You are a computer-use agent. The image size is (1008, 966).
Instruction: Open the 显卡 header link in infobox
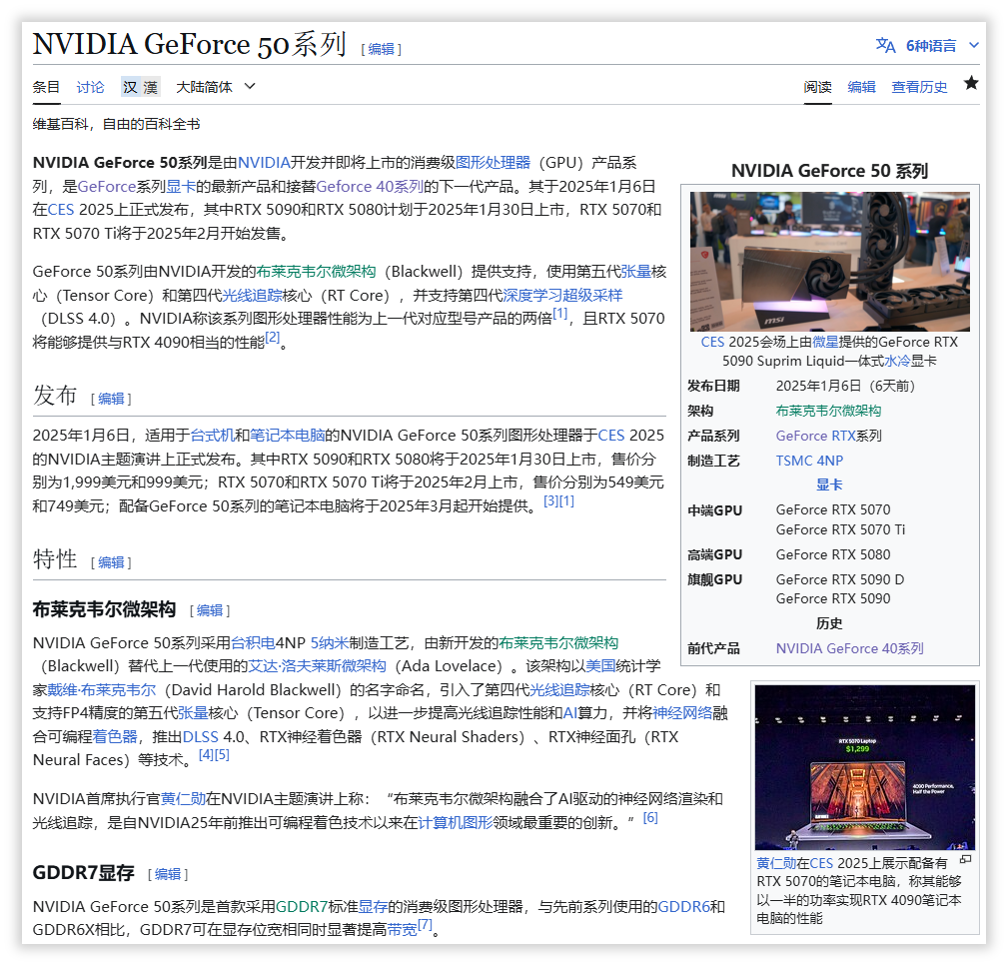[x=829, y=485]
